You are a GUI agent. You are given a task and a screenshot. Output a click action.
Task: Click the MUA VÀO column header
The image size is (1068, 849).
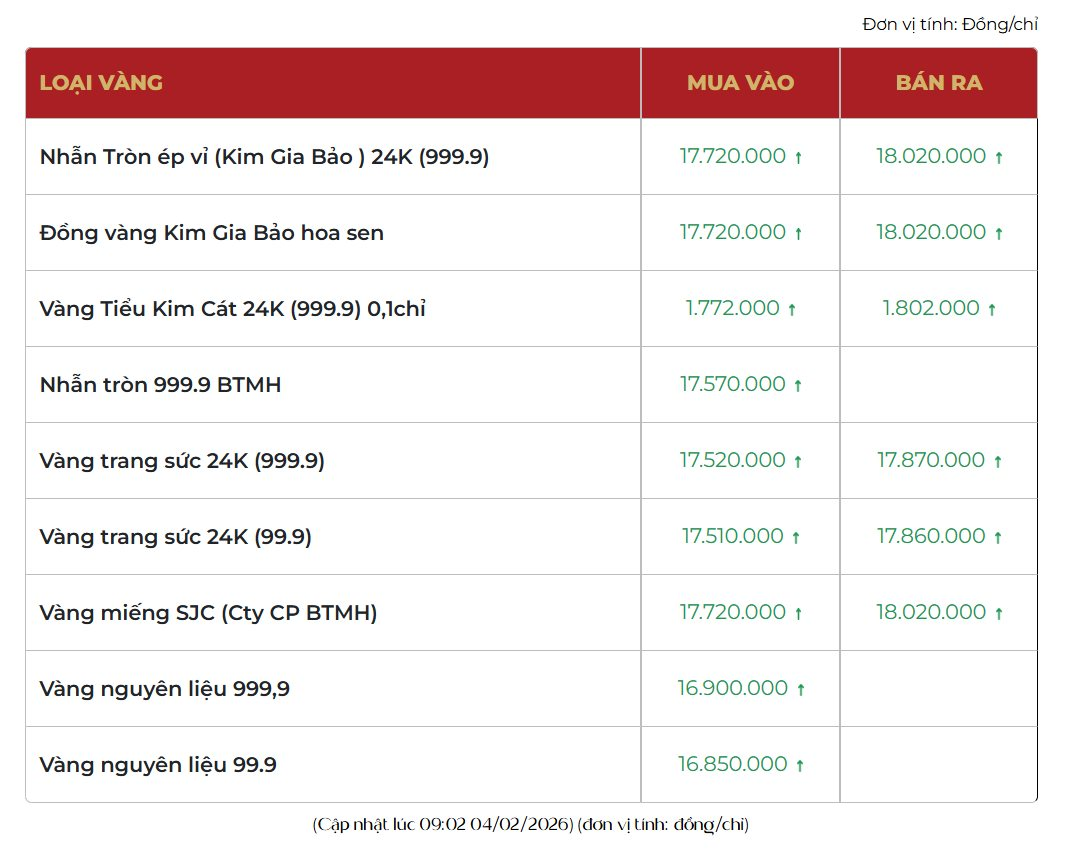740,83
